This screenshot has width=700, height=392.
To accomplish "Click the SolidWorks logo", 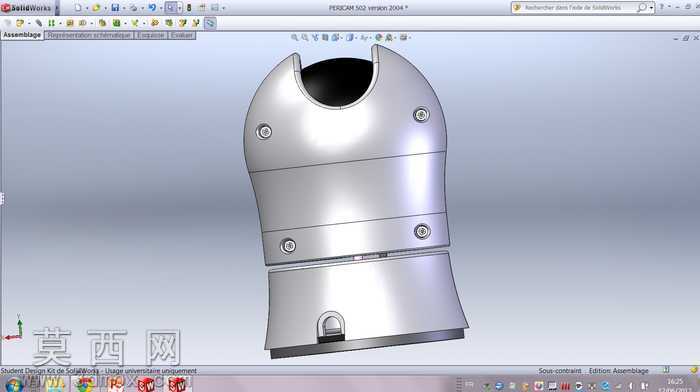I will point(26,8).
